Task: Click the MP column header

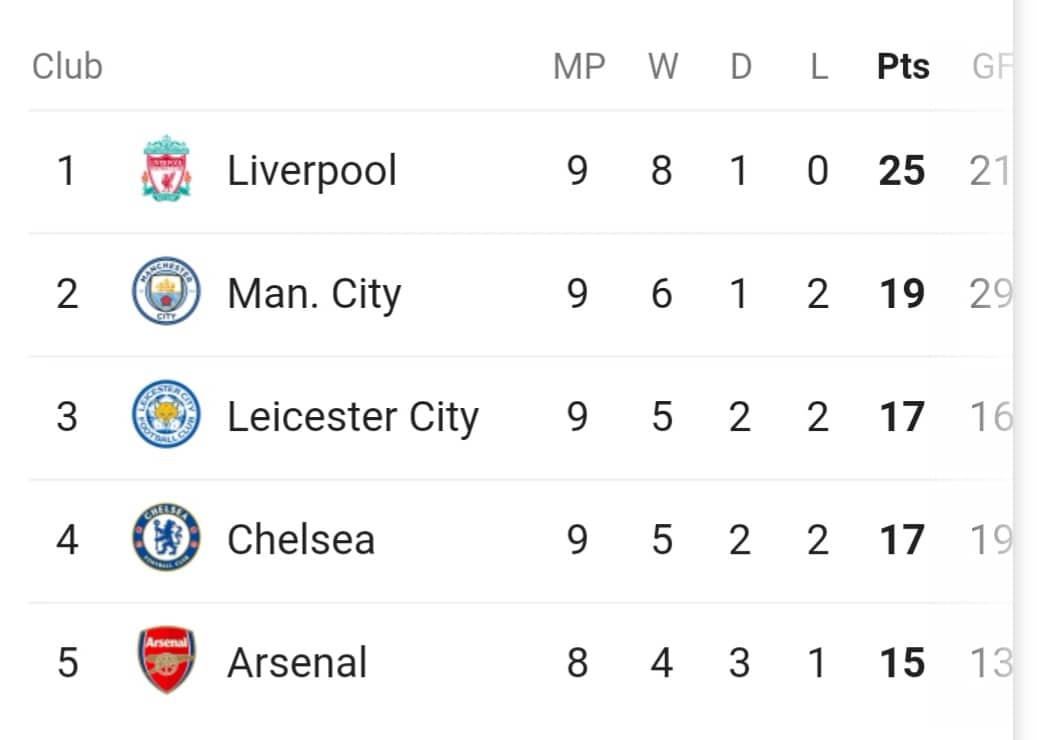Action: 579,66
